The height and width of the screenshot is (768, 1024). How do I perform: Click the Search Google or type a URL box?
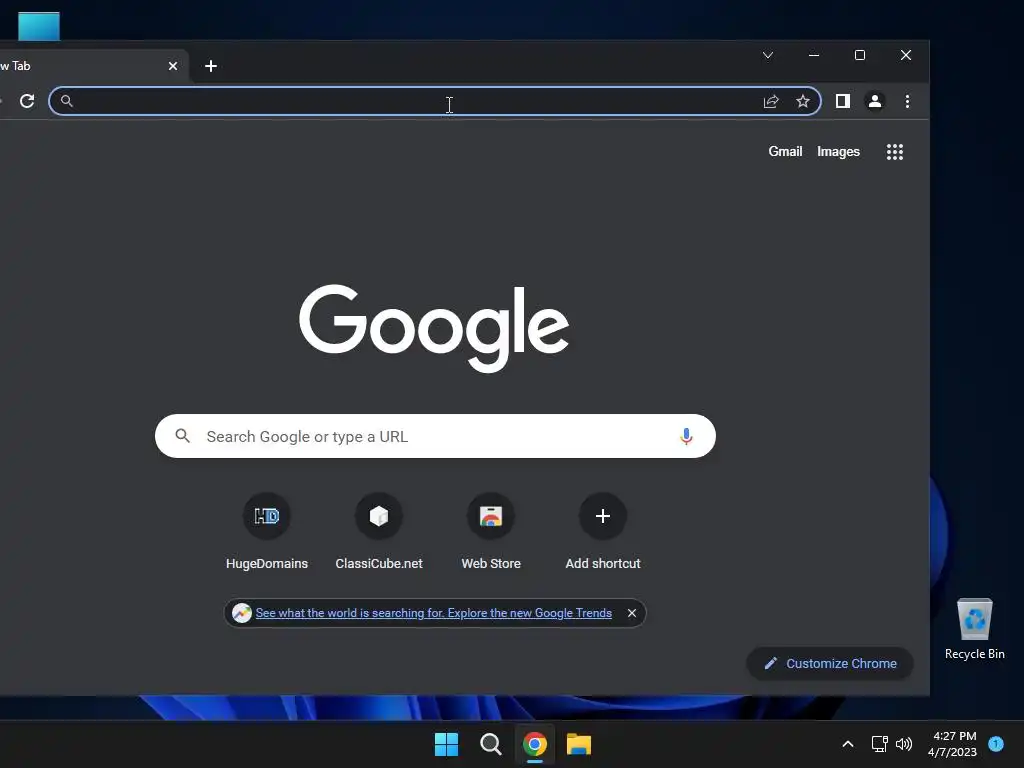(x=435, y=436)
